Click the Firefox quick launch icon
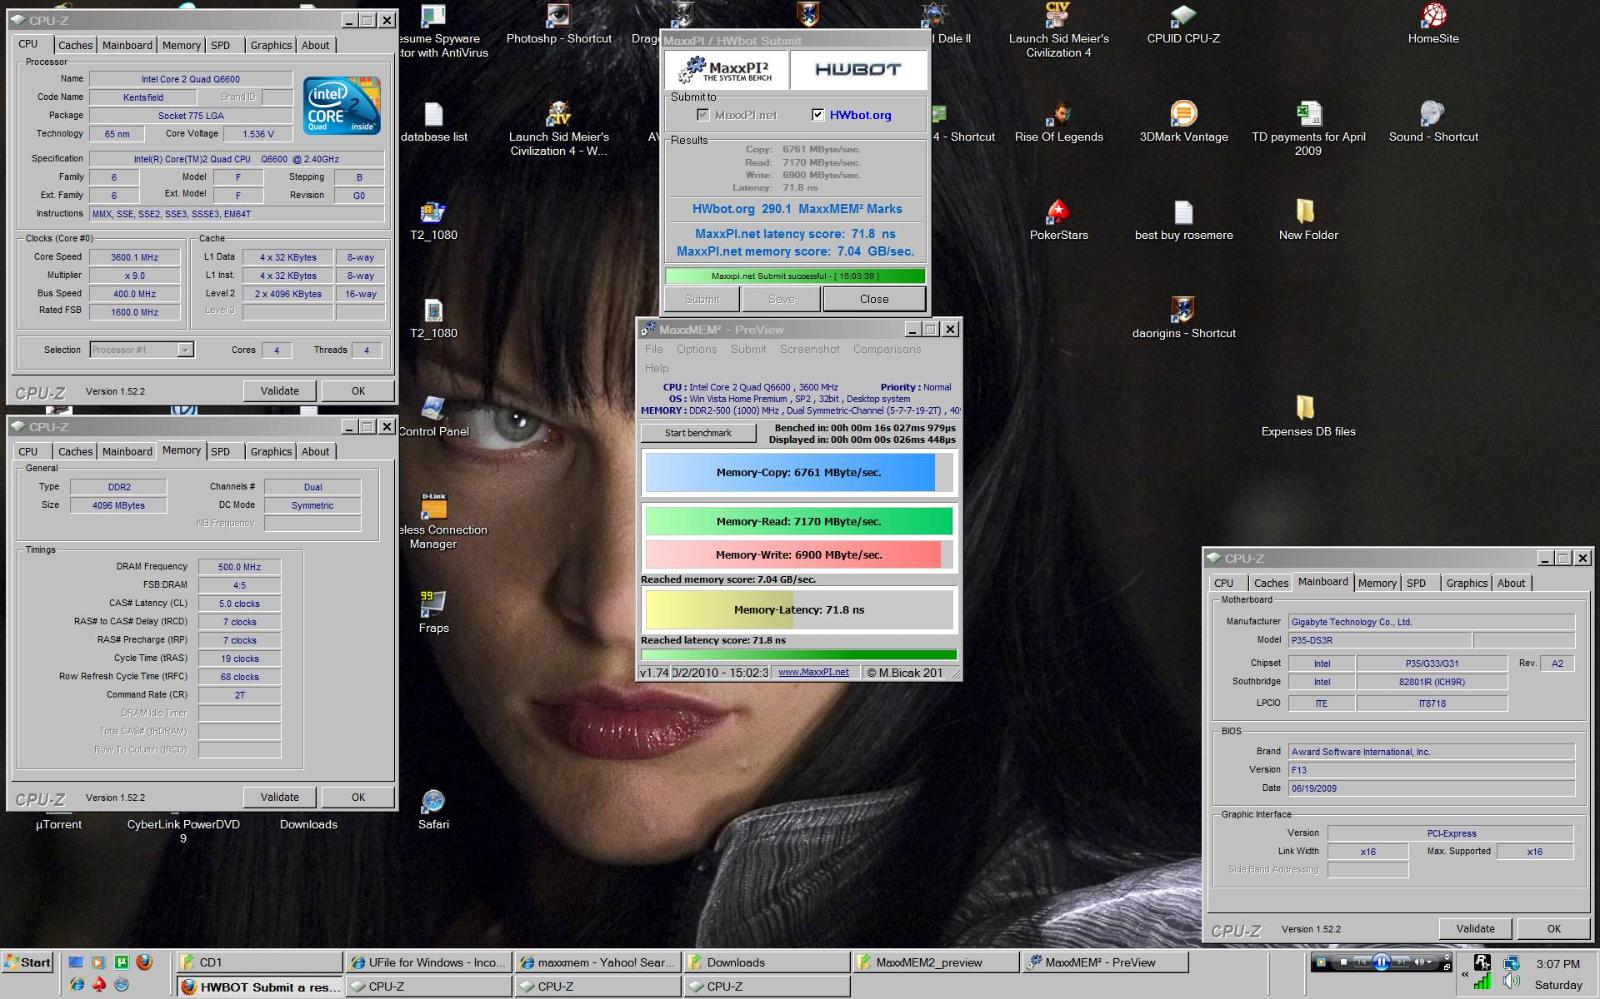Image resolution: width=1600 pixels, height=999 pixels. (144, 962)
